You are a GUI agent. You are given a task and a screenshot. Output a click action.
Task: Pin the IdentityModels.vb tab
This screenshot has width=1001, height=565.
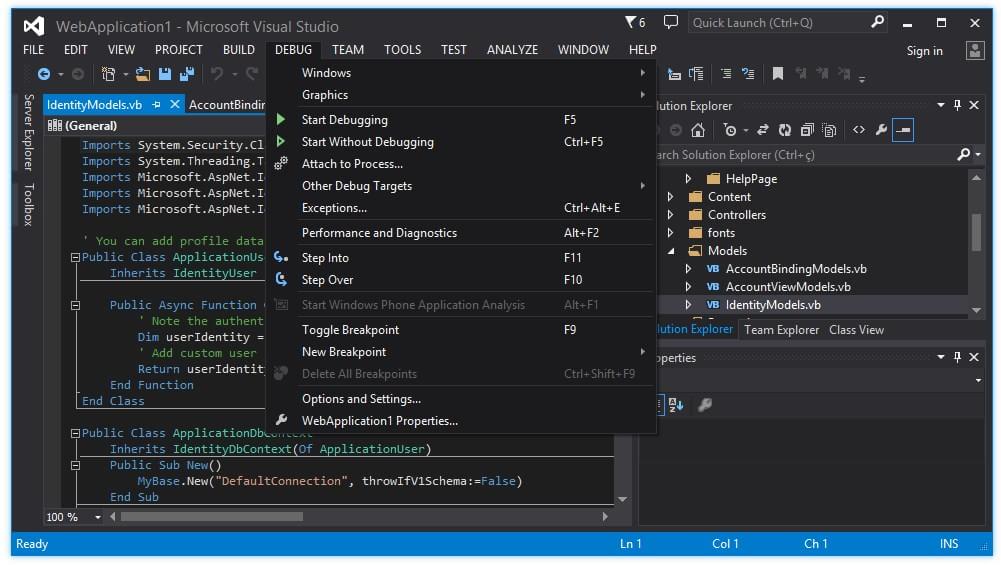point(156,105)
